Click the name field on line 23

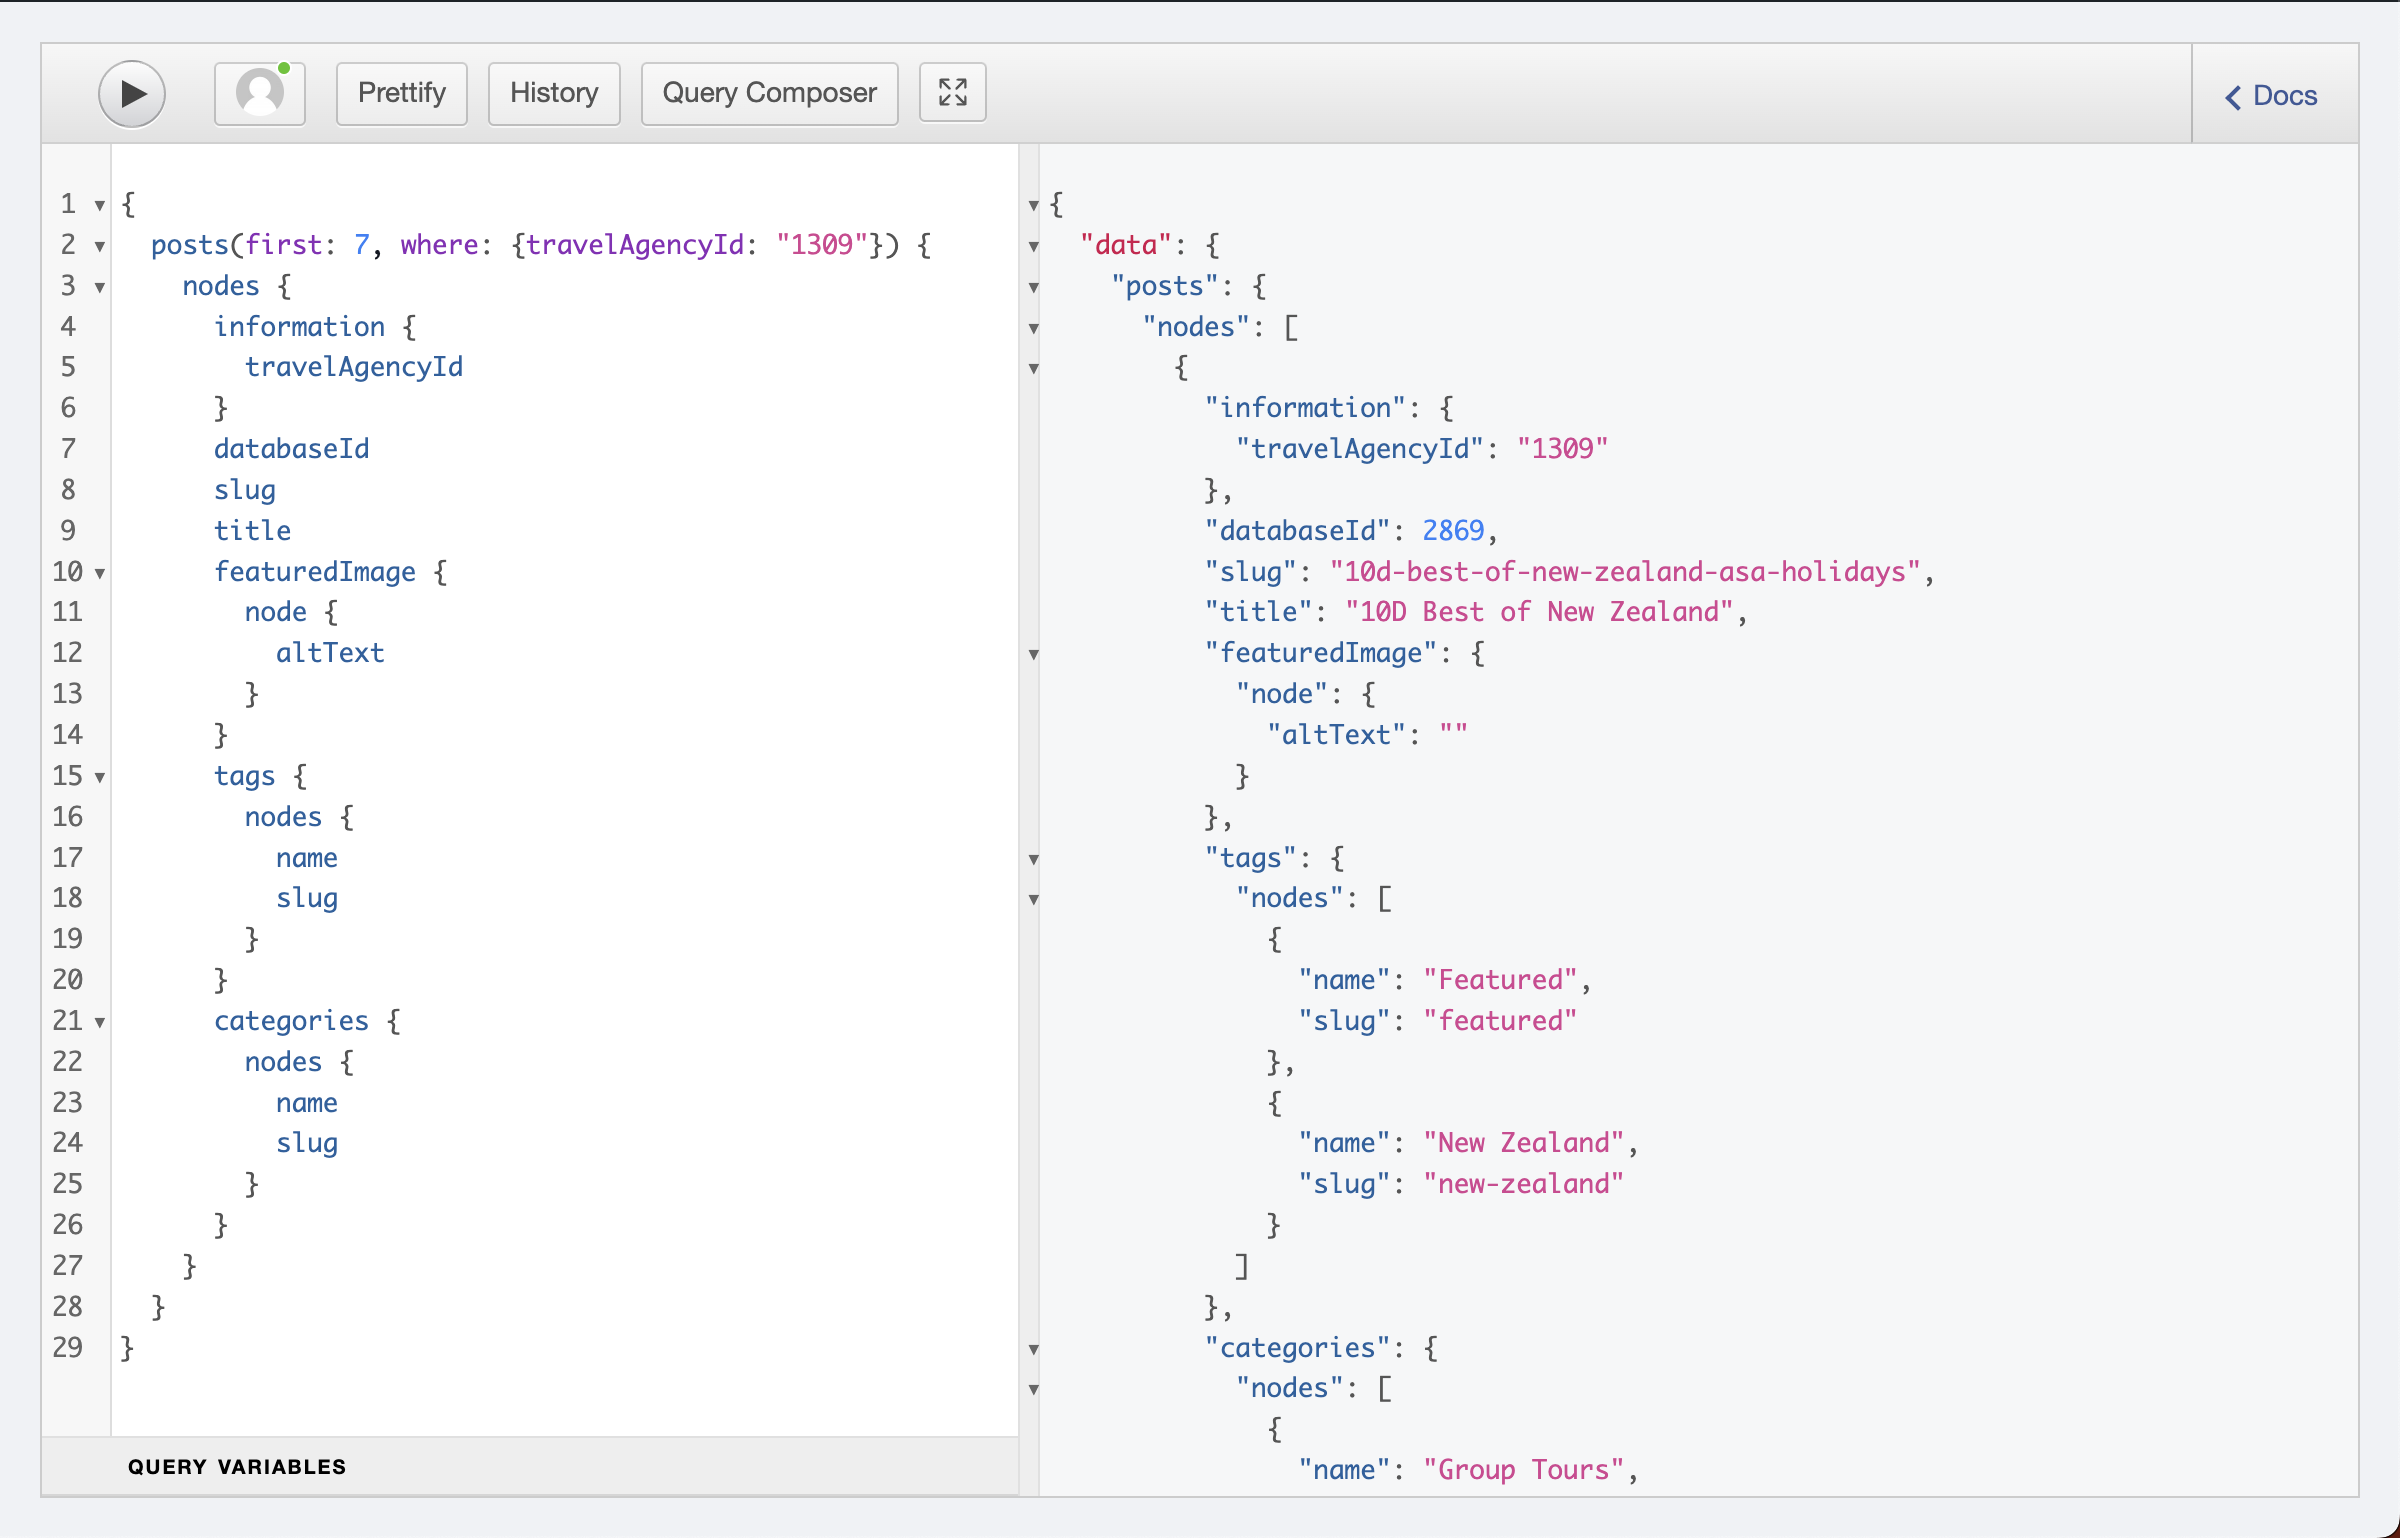(x=307, y=1103)
